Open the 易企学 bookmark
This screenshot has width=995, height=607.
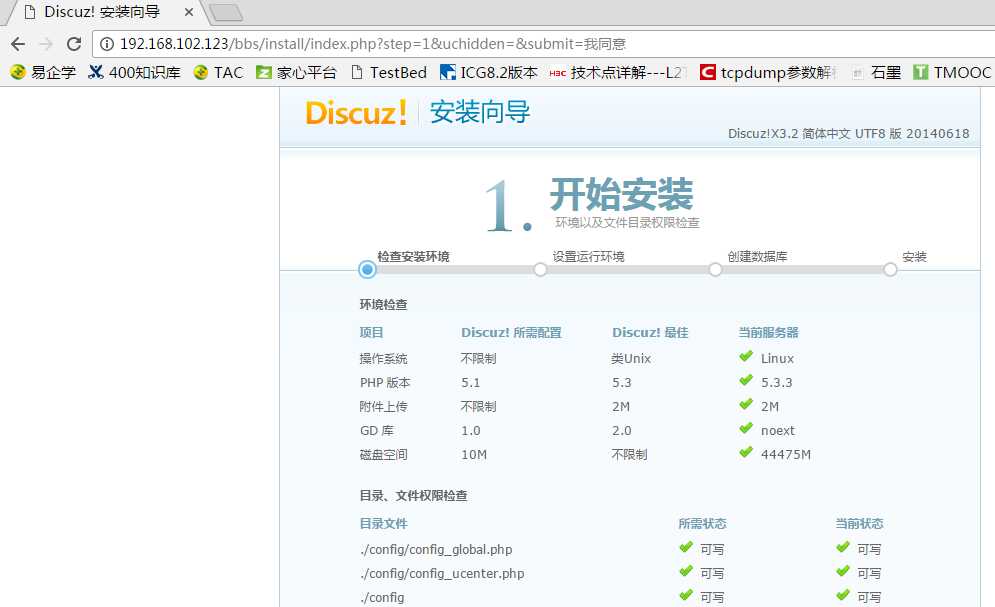(43, 72)
